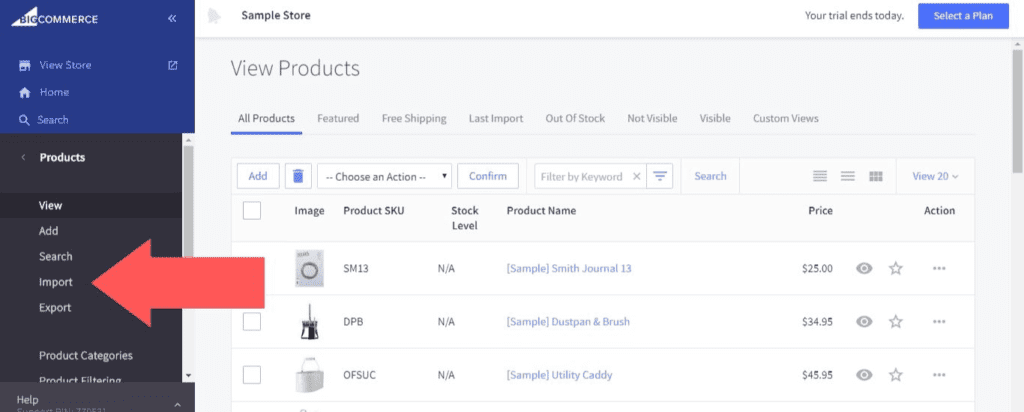Click the Home house icon

coord(25,93)
